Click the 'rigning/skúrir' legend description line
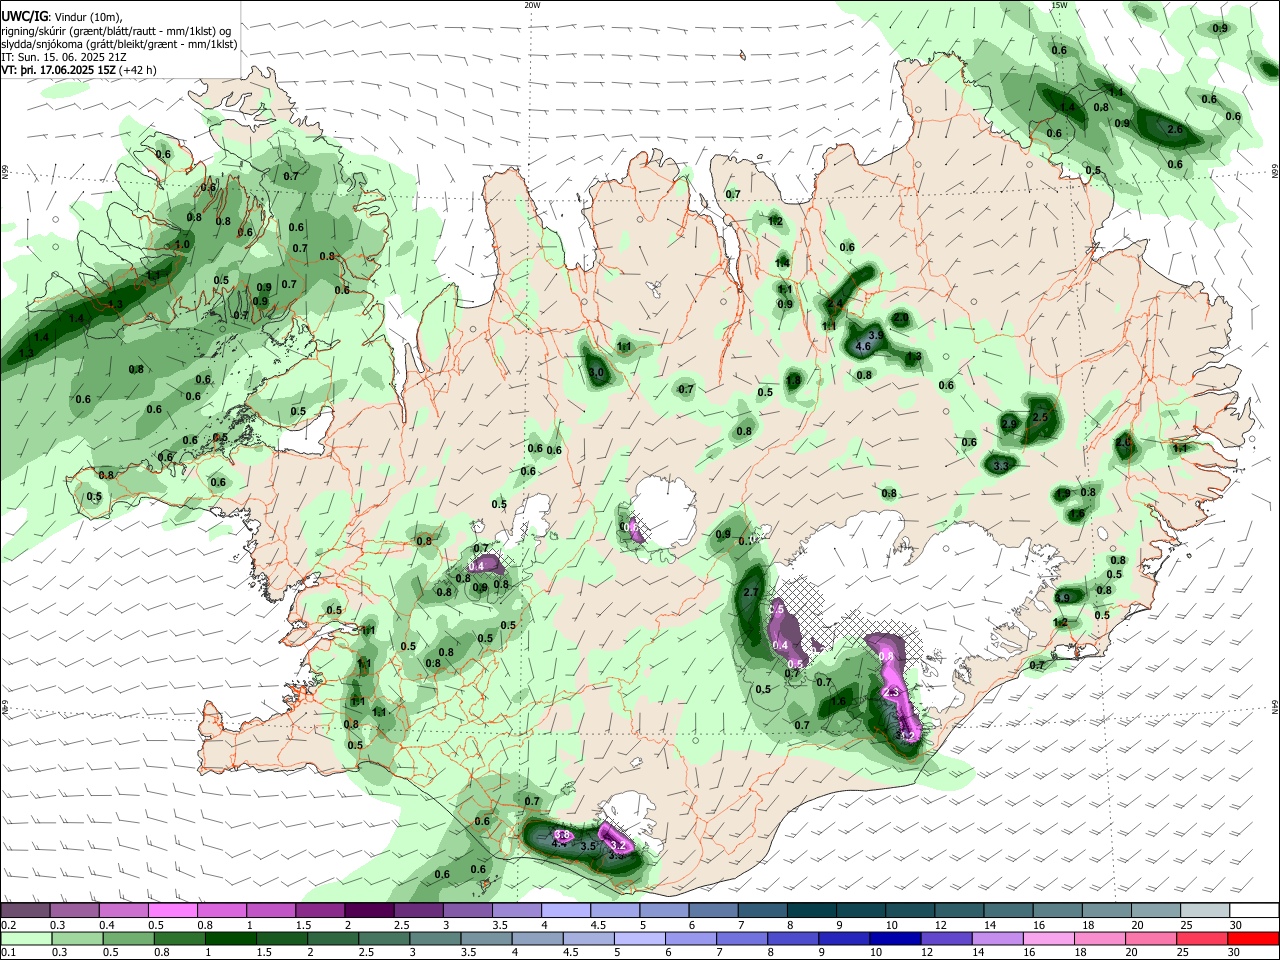1280x960 pixels. (x=118, y=30)
